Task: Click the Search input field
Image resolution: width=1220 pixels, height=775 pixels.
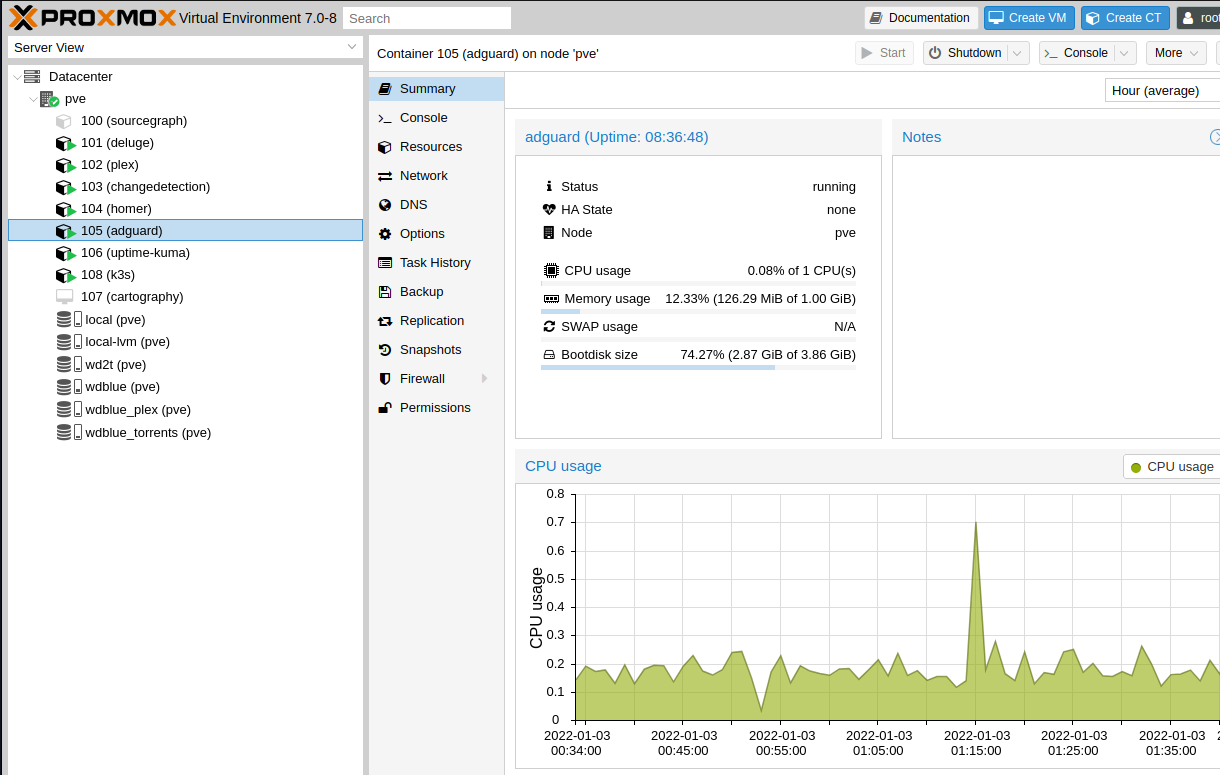Action: tap(426, 18)
